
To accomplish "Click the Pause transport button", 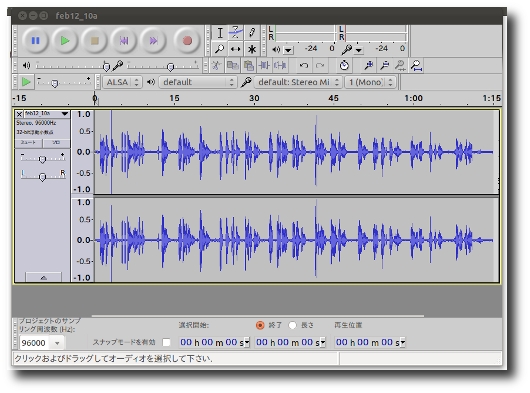I will (x=35, y=41).
